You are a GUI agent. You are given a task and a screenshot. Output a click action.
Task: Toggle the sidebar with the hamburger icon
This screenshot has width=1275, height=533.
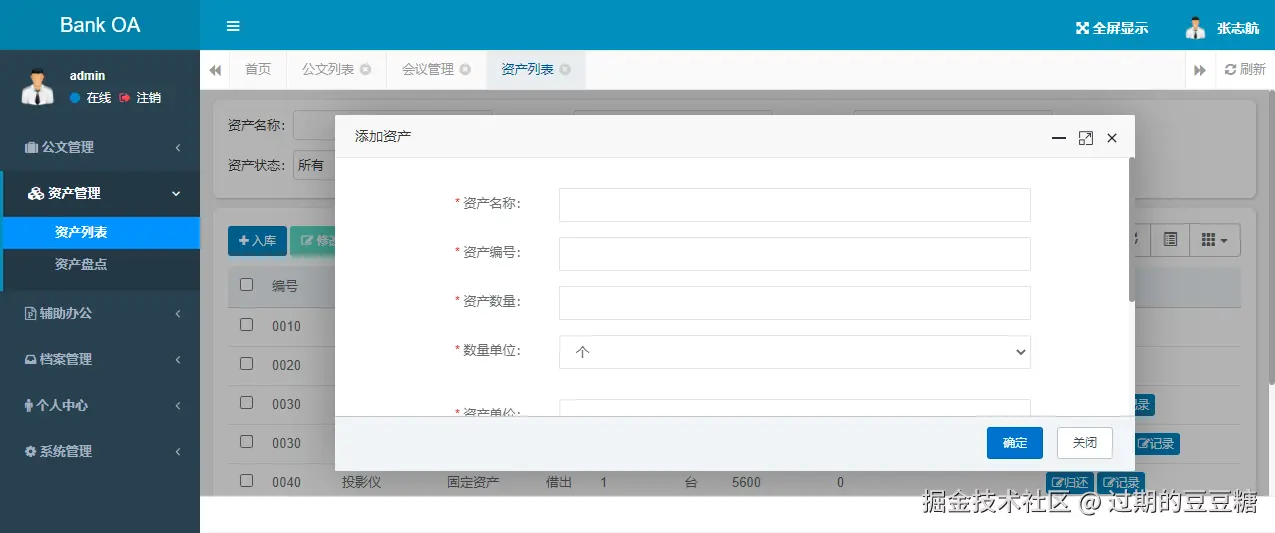pyautogui.click(x=233, y=26)
